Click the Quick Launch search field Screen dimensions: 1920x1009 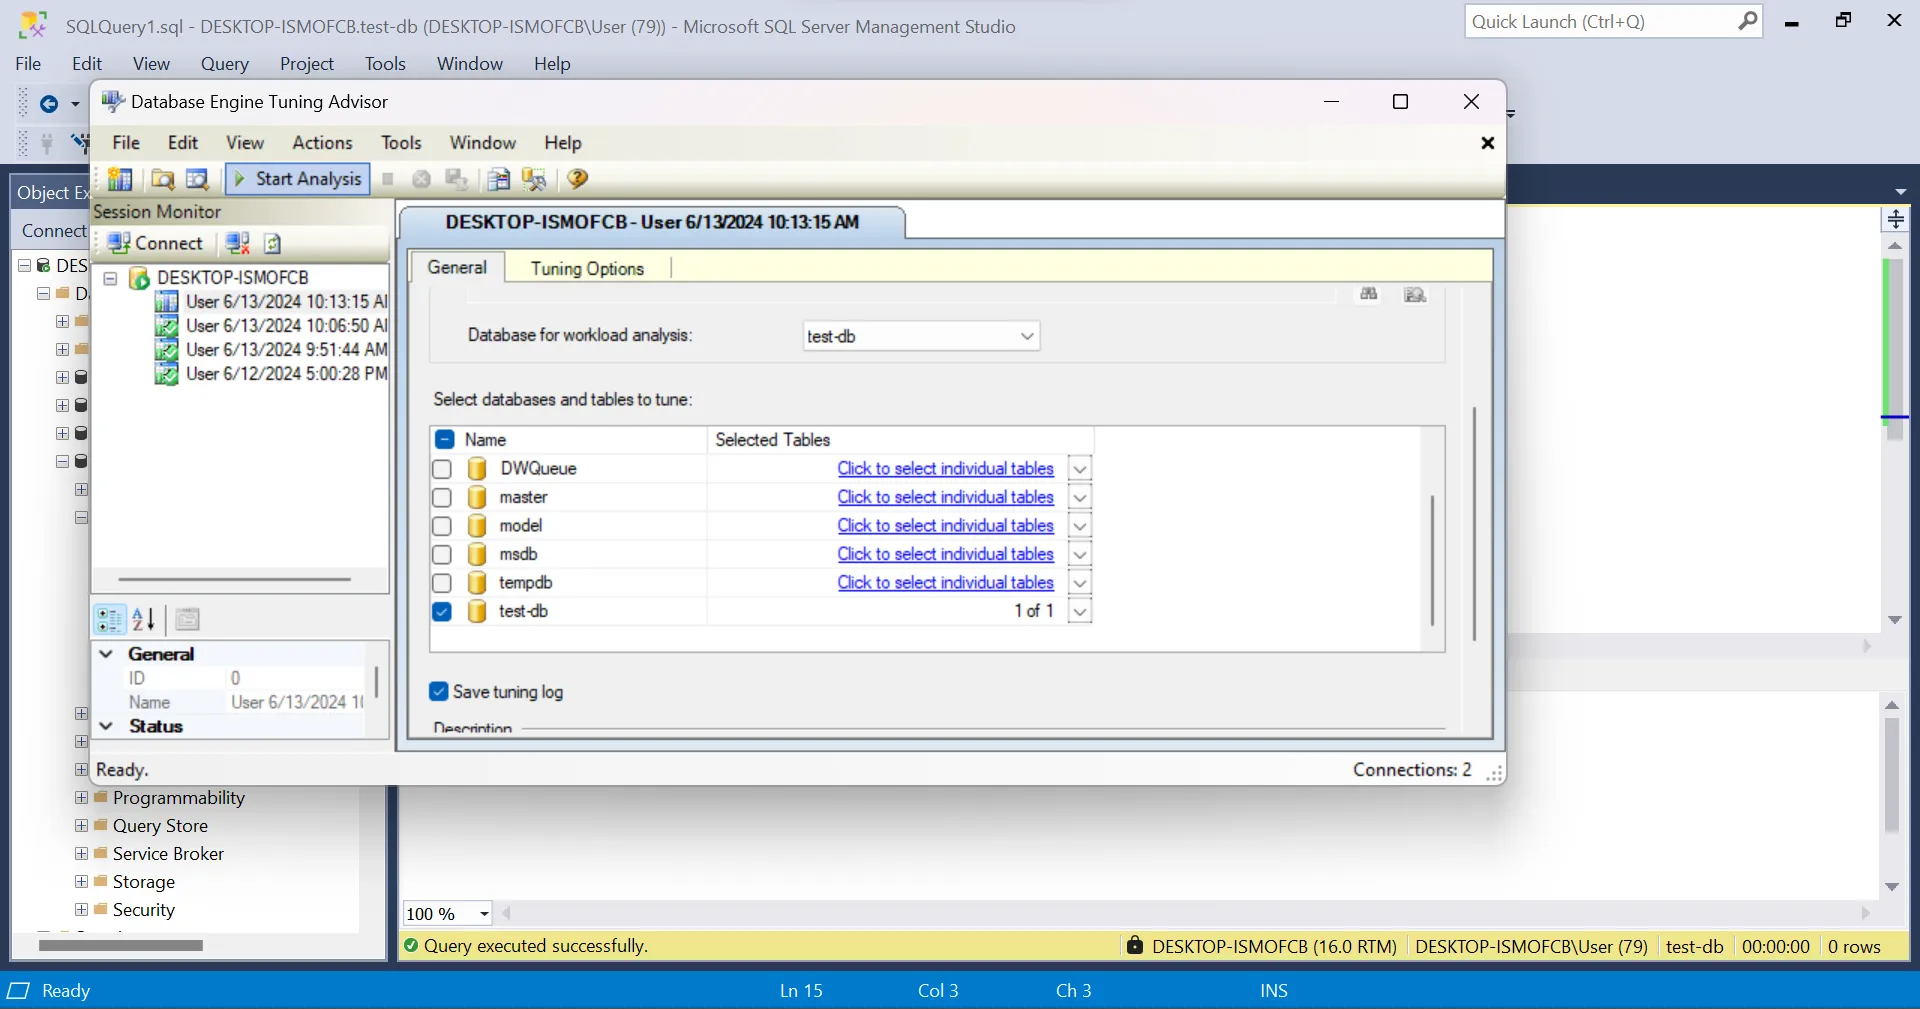point(1600,21)
